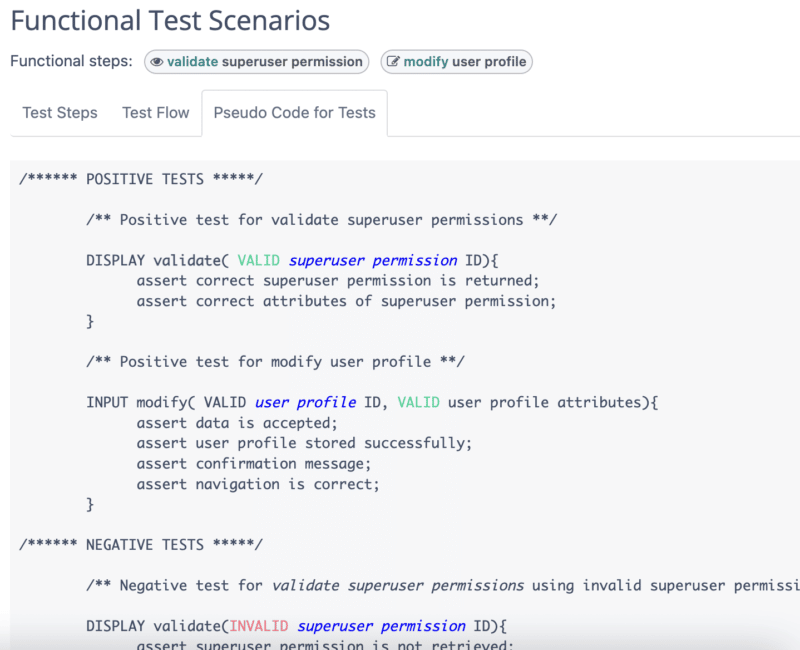The width and height of the screenshot is (800, 650).
Task: Open the Test Flow tab
Action: click(155, 113)
